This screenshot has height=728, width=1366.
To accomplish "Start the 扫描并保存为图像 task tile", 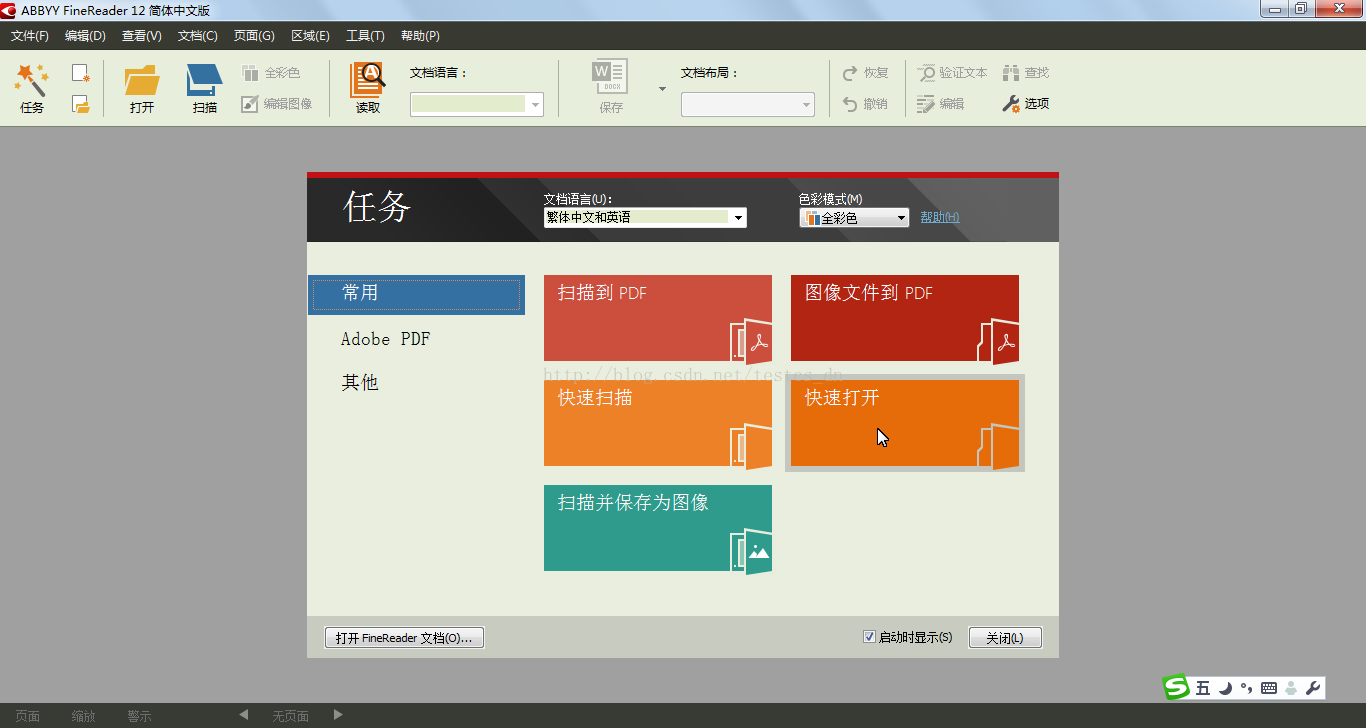I will click(x=658, y=528).
